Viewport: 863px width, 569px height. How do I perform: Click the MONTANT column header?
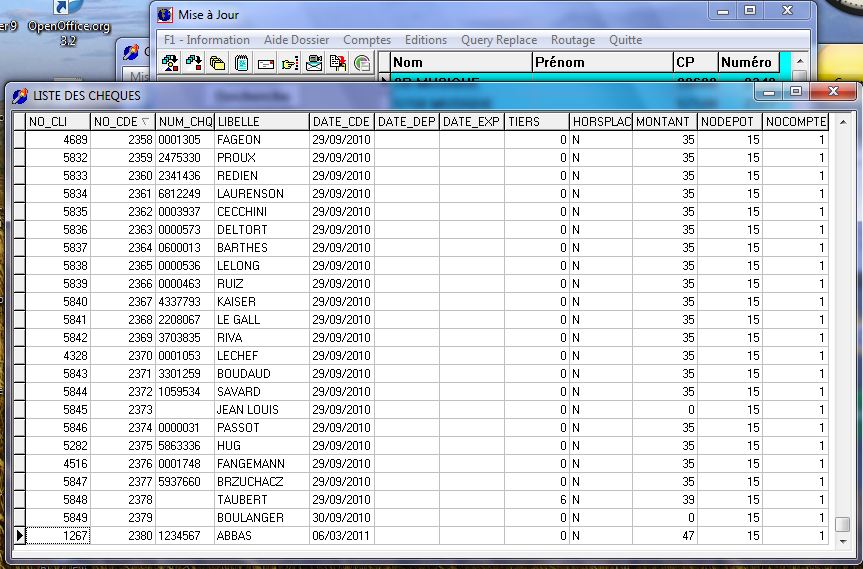tap(664, 122)
